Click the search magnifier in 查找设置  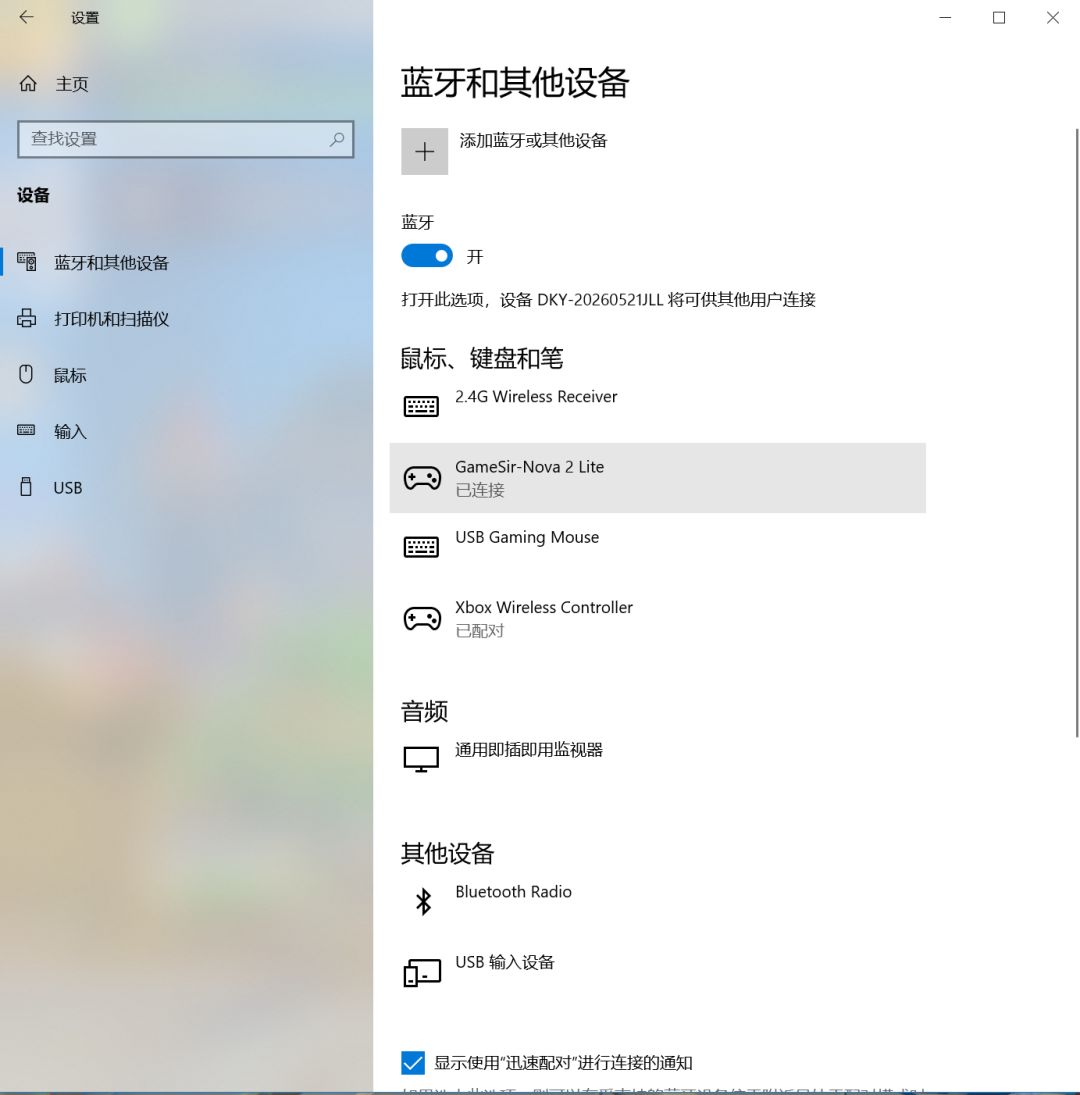coord(337,139)
